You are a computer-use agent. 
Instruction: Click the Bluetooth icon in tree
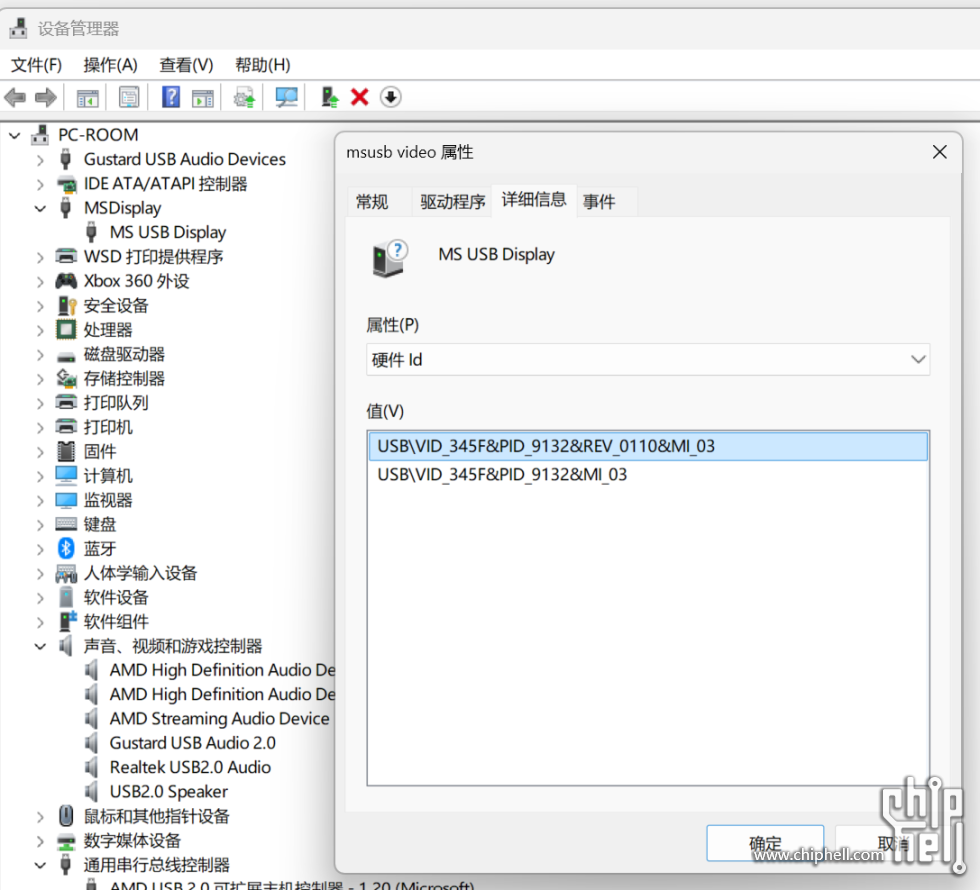pos(66,549)
